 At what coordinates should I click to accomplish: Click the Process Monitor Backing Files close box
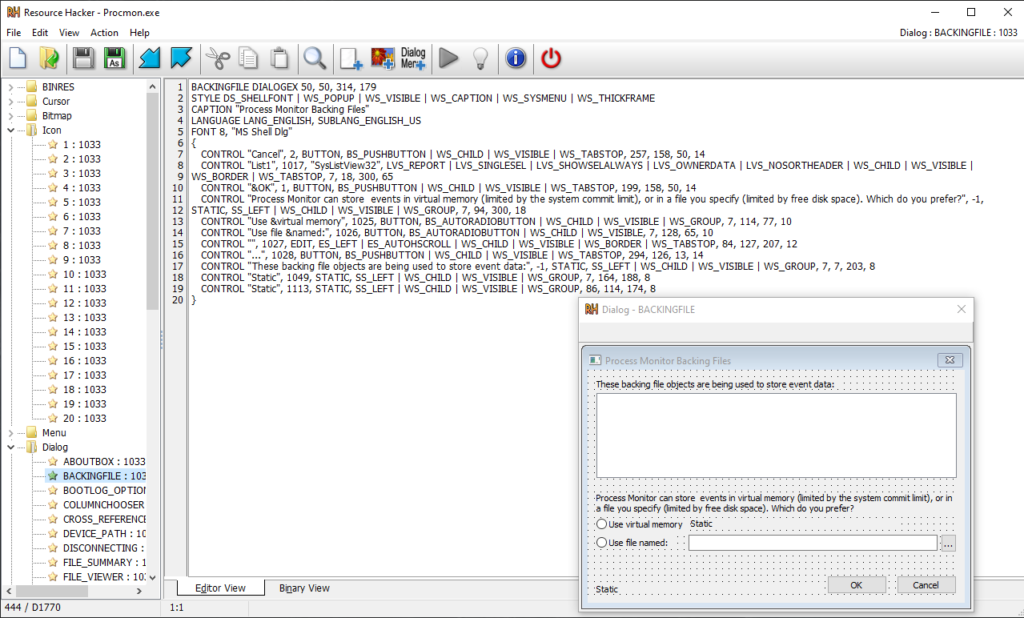click(950, 360)
